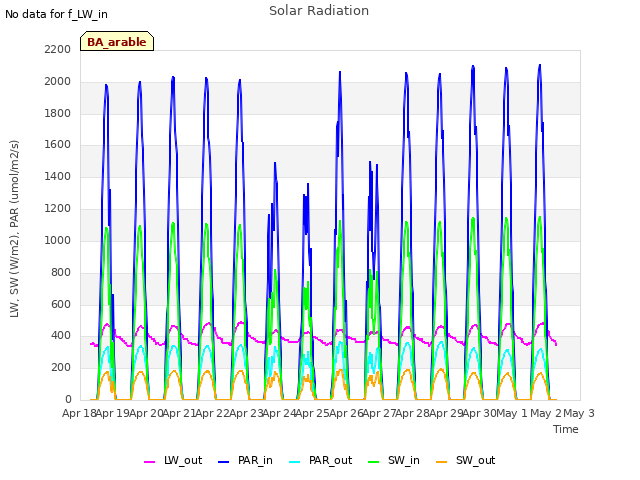Click the y-axis title LW, SW, PAR
This screenshot has width=640, height=480.
point(14,229)
